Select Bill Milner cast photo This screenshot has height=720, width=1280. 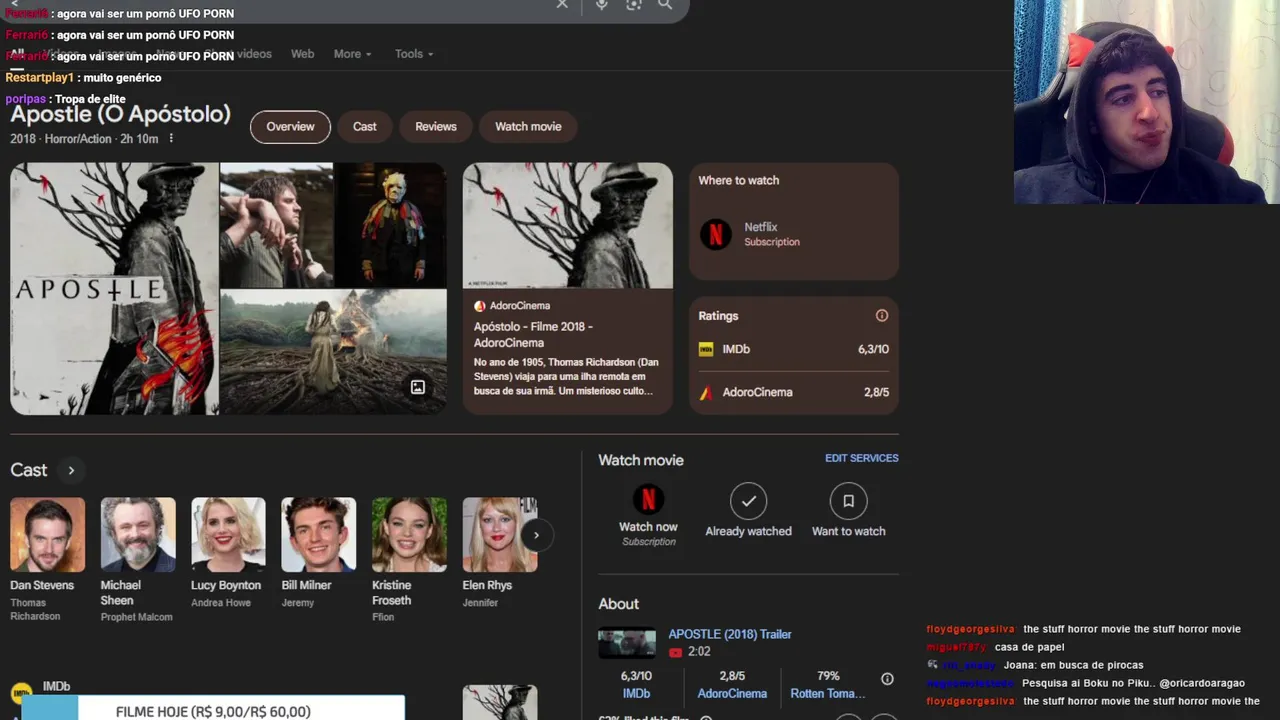[319, 535]
